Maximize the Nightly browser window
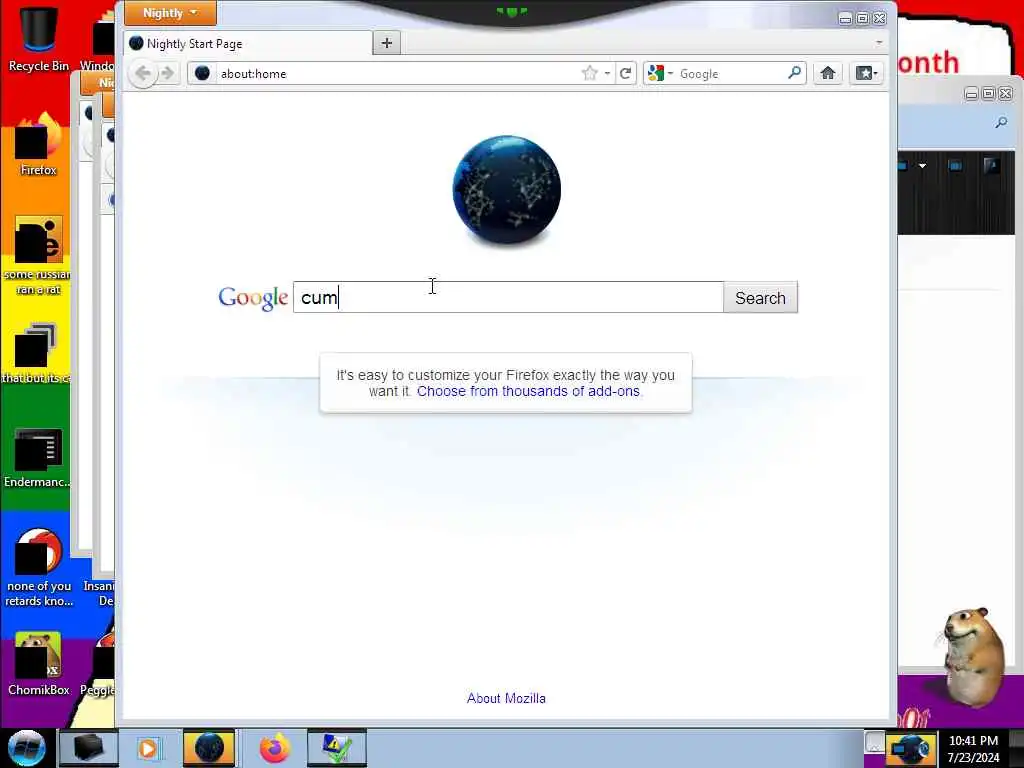1024x768 pixels. (862, 18)
